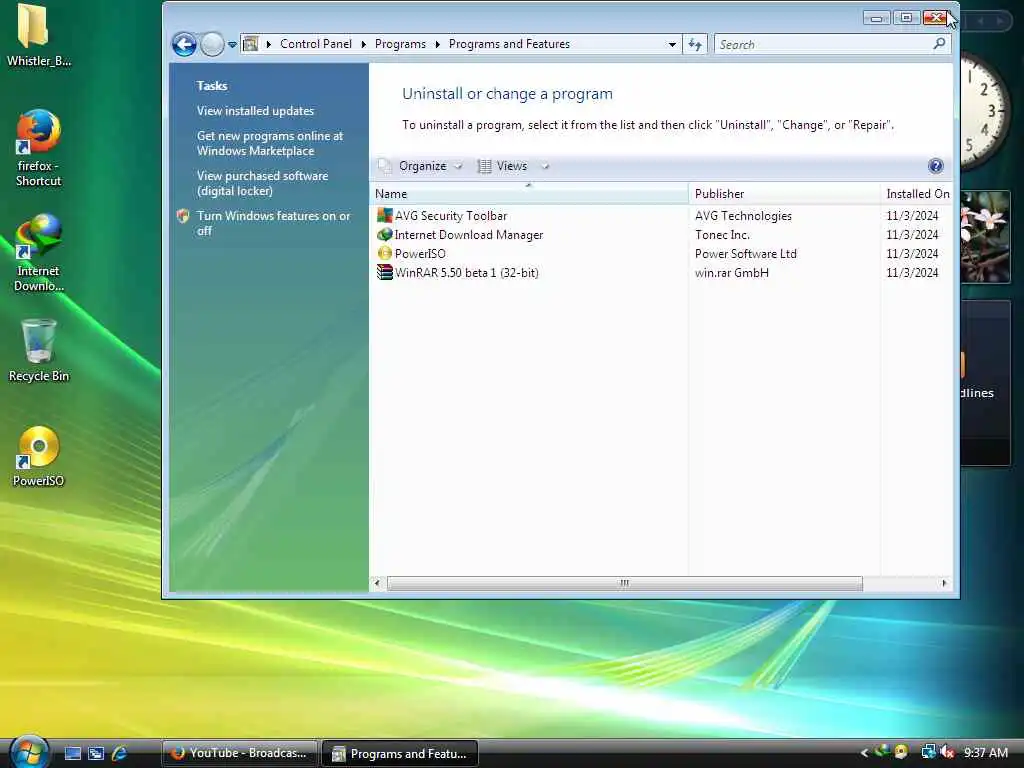Click the sidebar clock gadget
This screenshot has width=1024, height=768.
point(985,111)
